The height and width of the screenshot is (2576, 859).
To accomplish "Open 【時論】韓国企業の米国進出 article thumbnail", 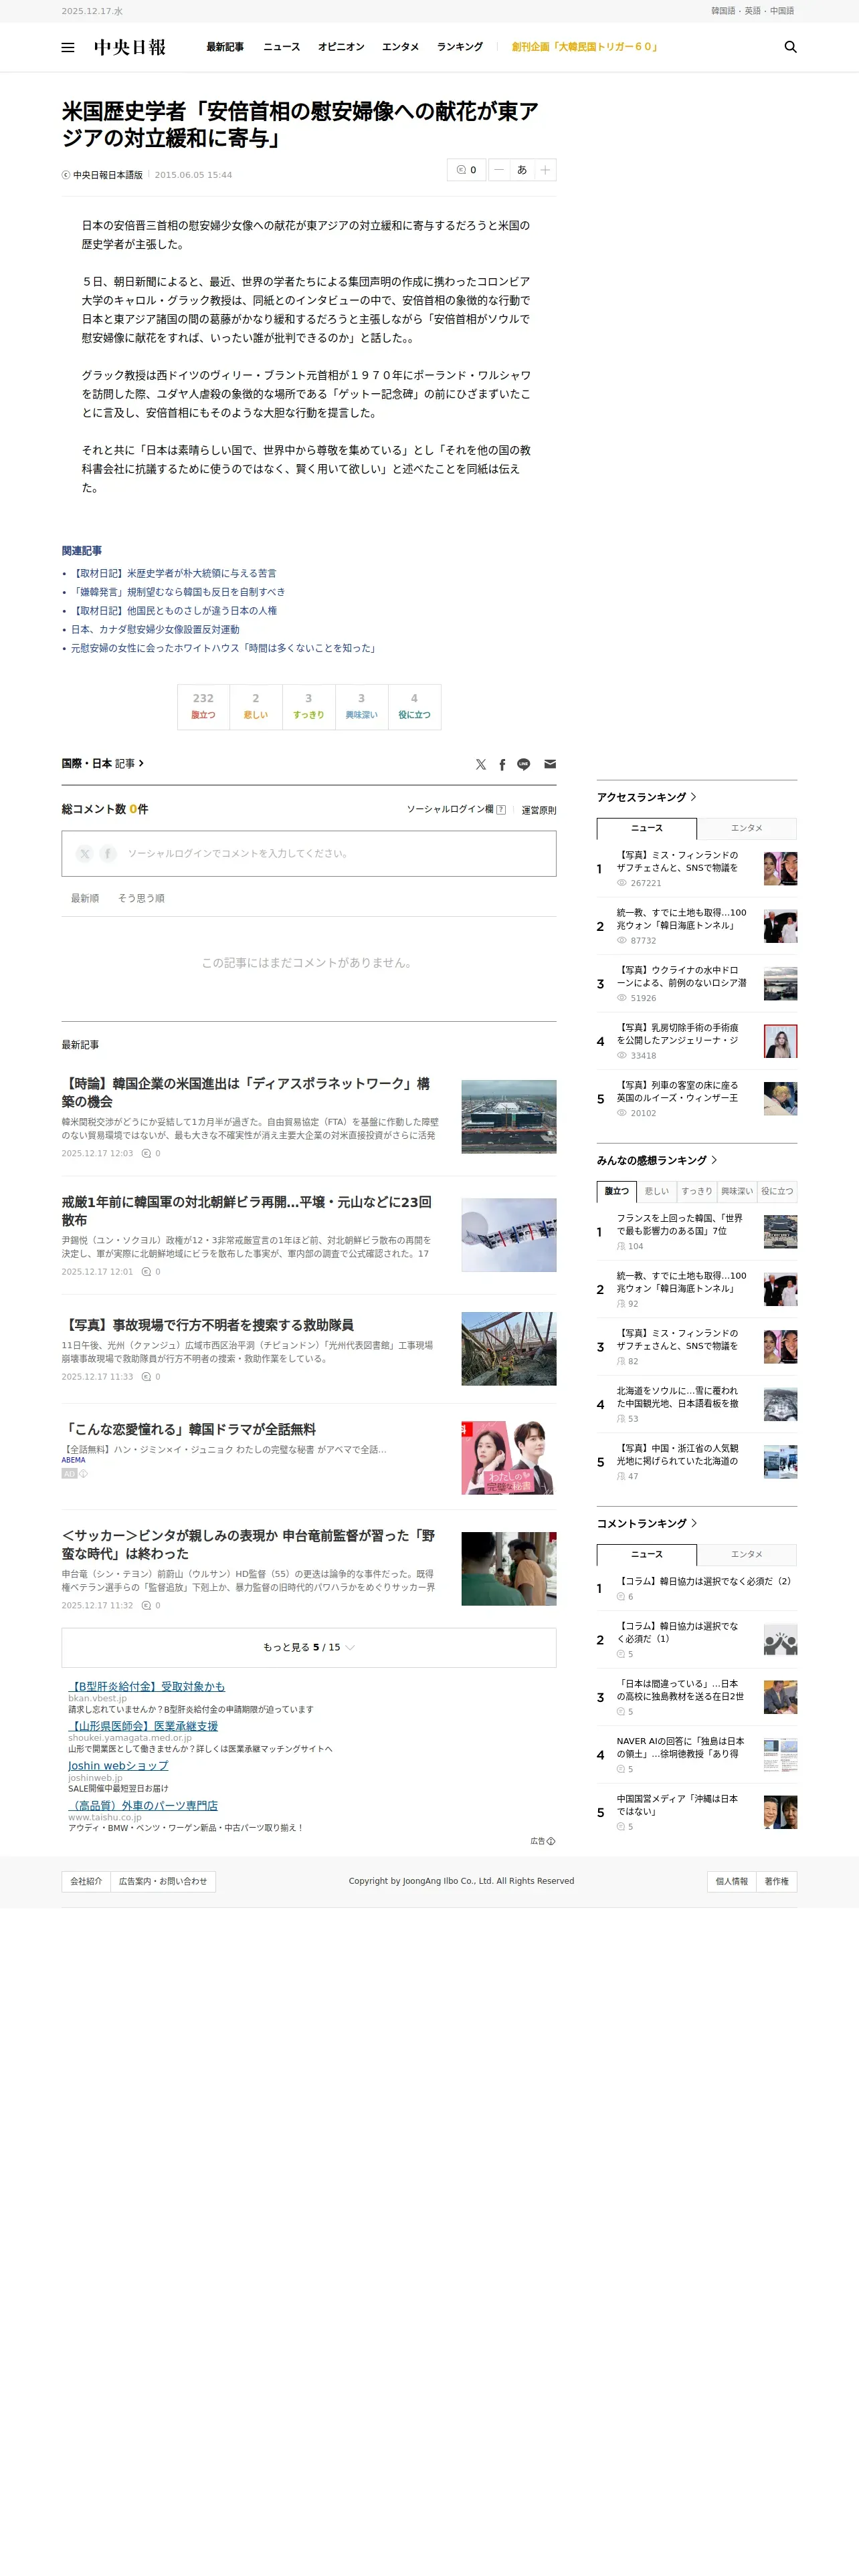I will point(508,1117).
